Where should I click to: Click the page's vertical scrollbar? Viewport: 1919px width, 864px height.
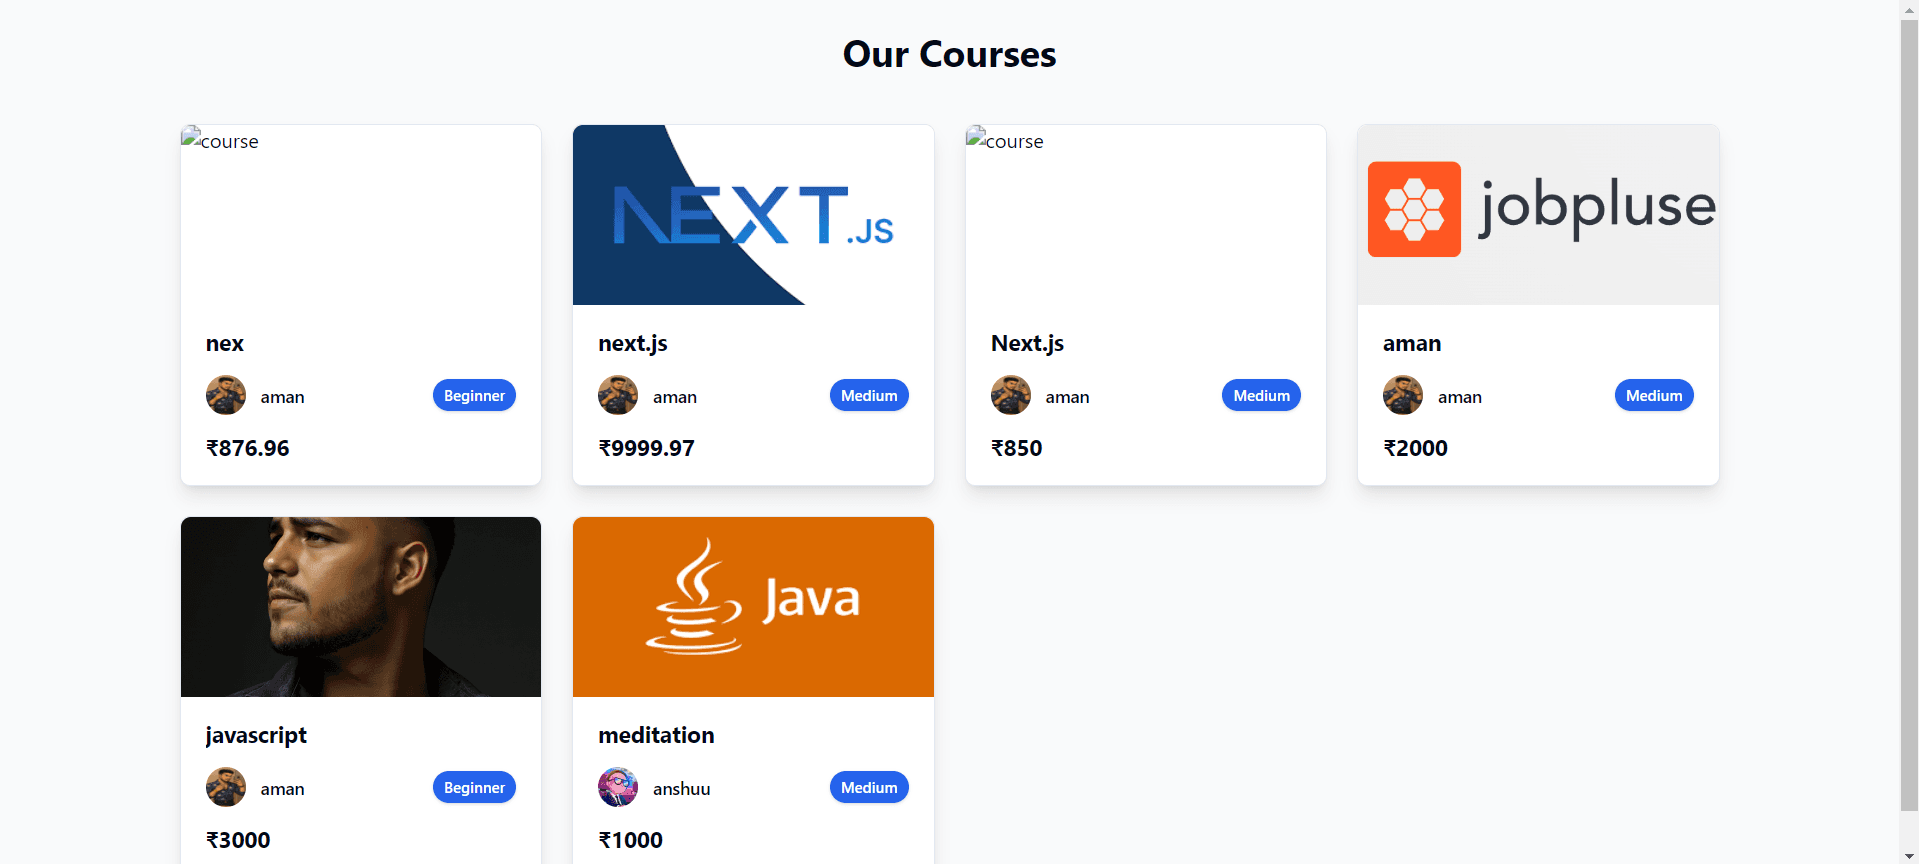[x=1909, y=414]
